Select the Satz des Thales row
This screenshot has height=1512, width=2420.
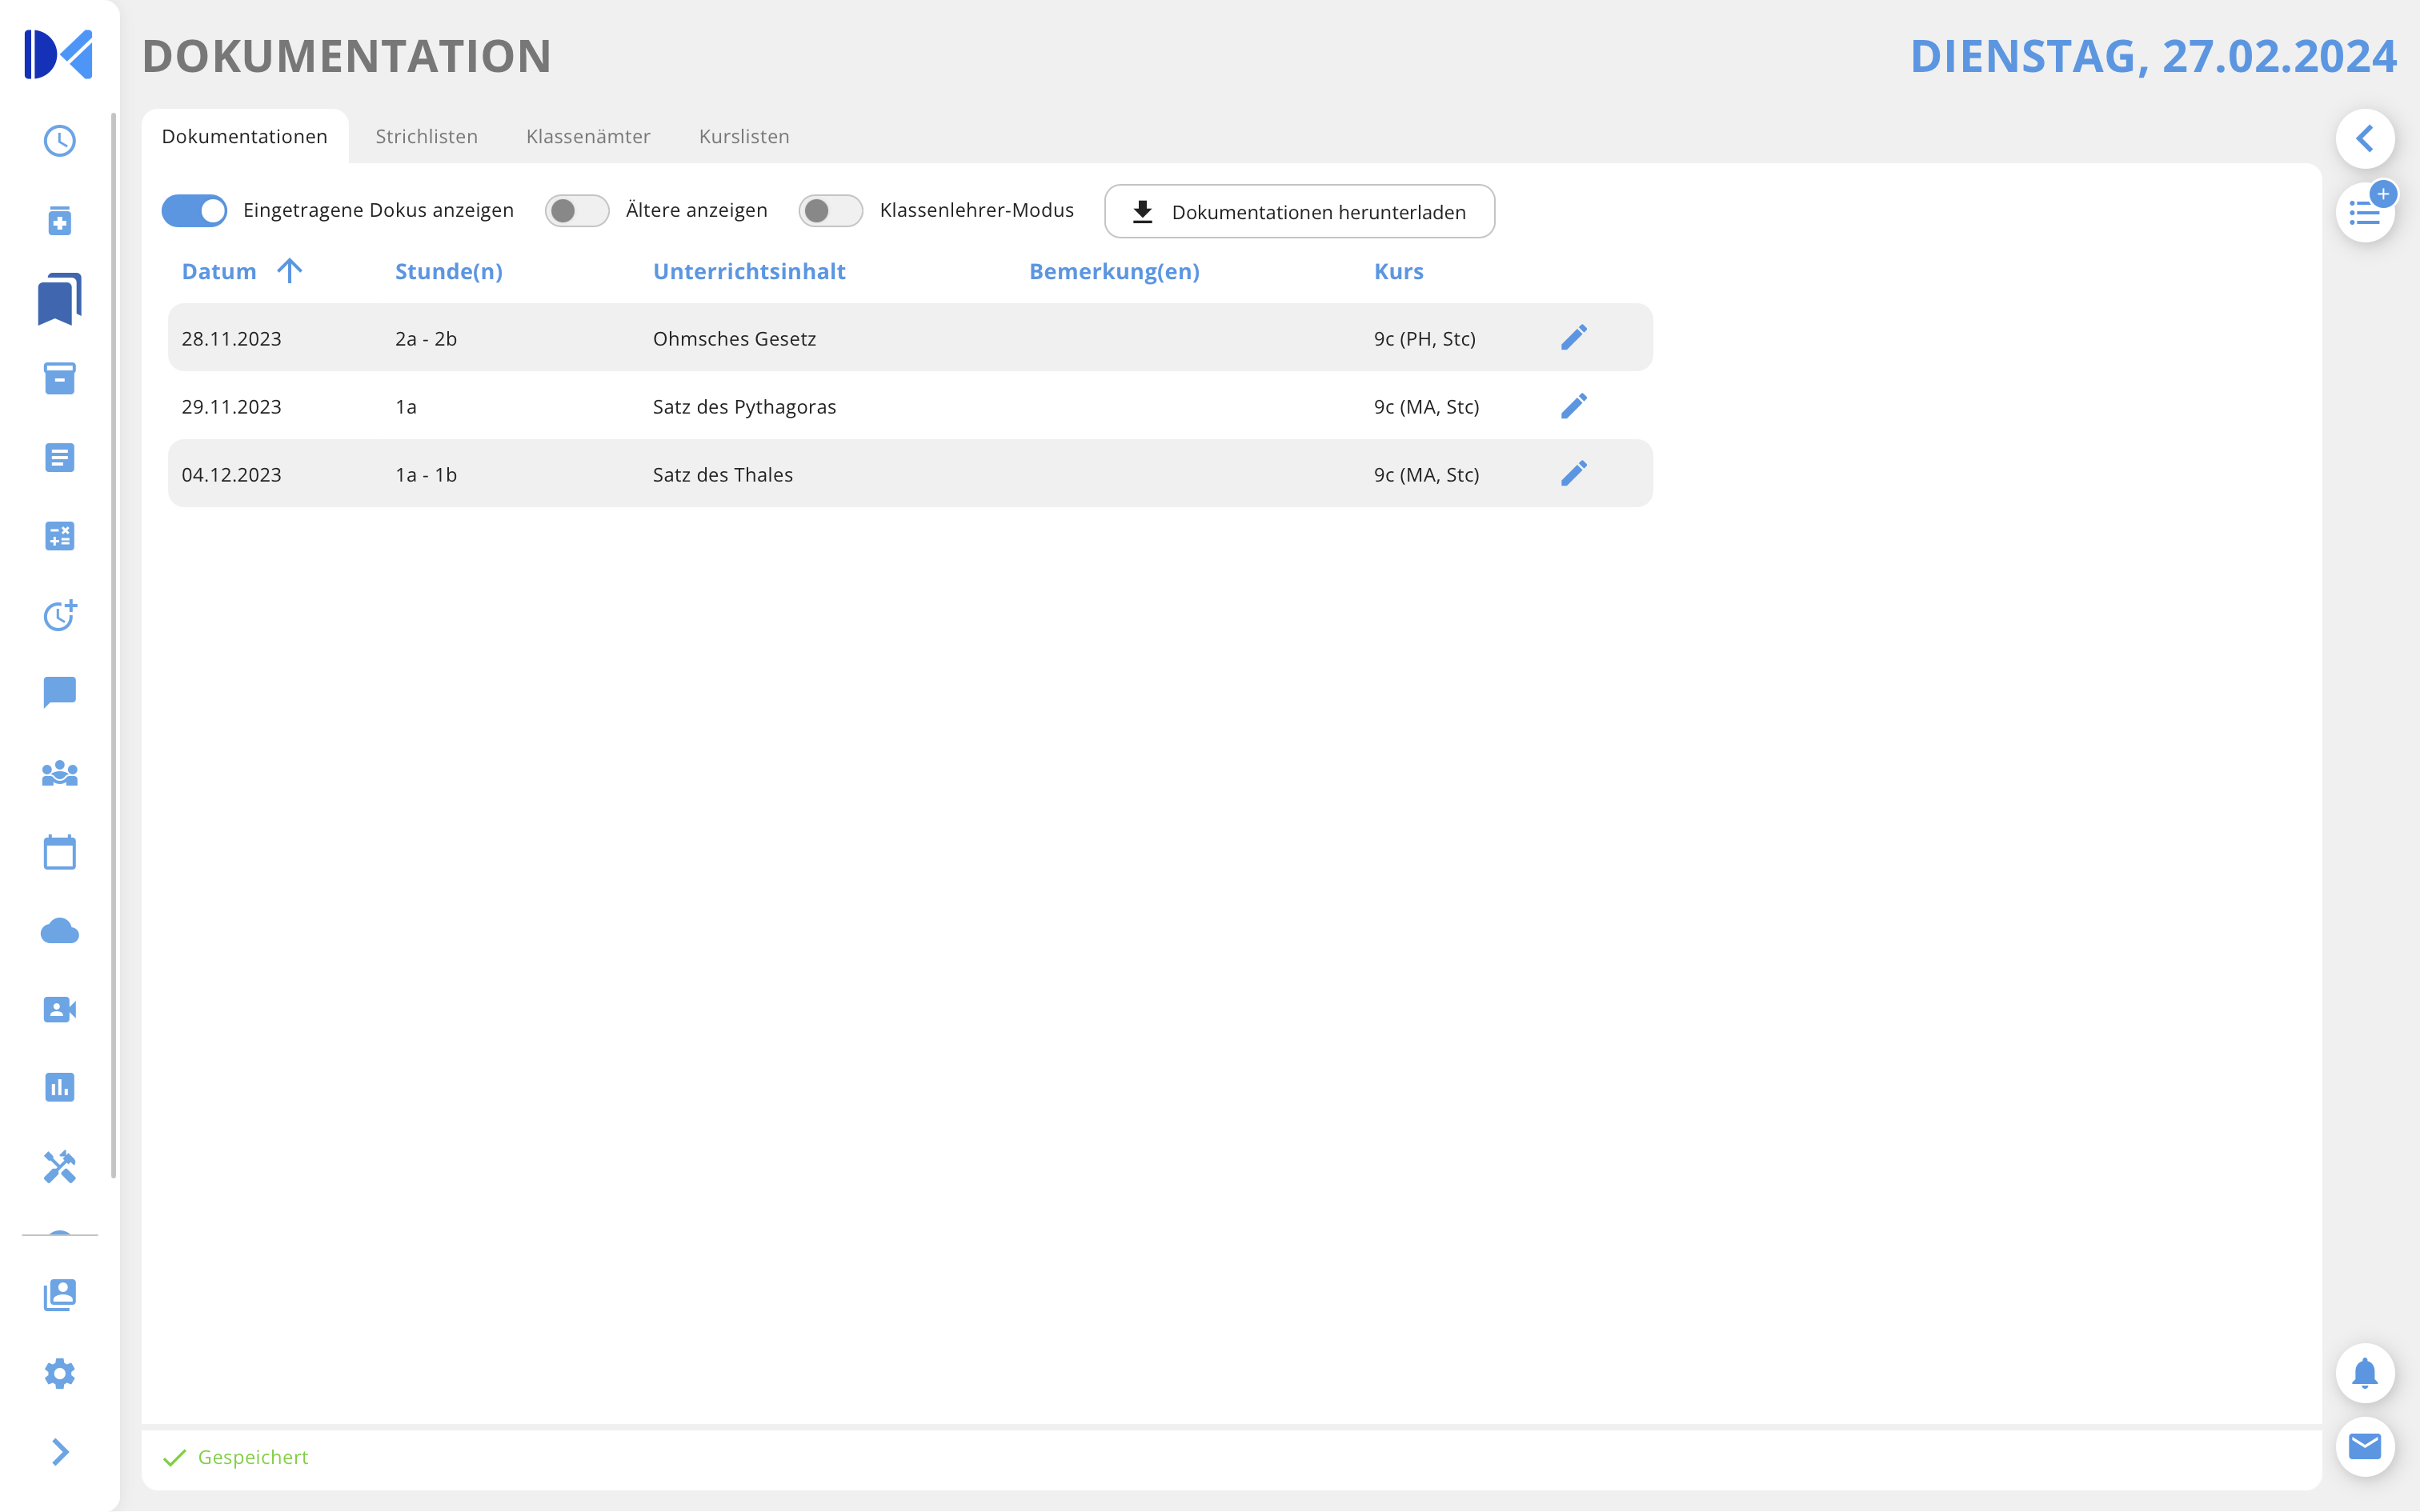pyautogui.click(x=722, y=475)
